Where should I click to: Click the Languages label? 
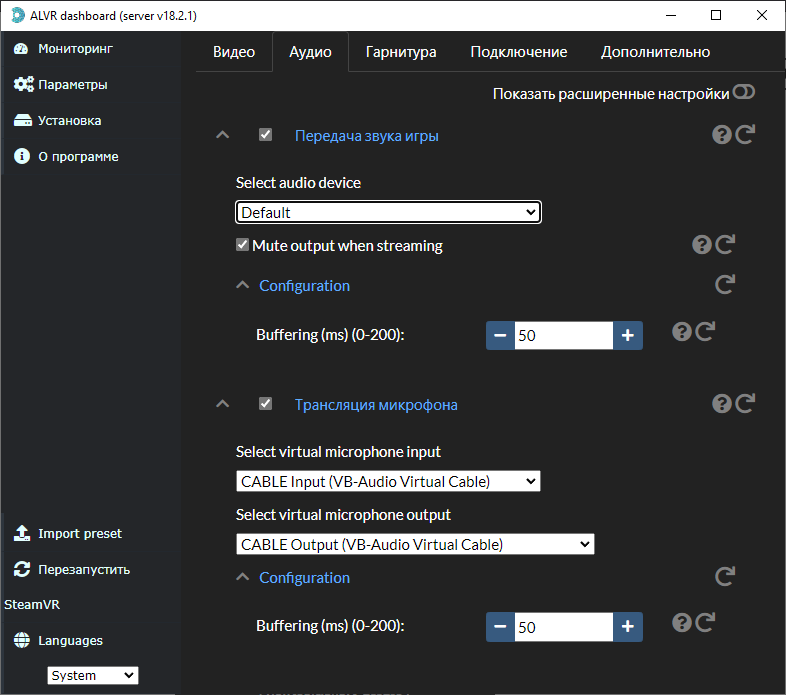[x=70, y=640]
